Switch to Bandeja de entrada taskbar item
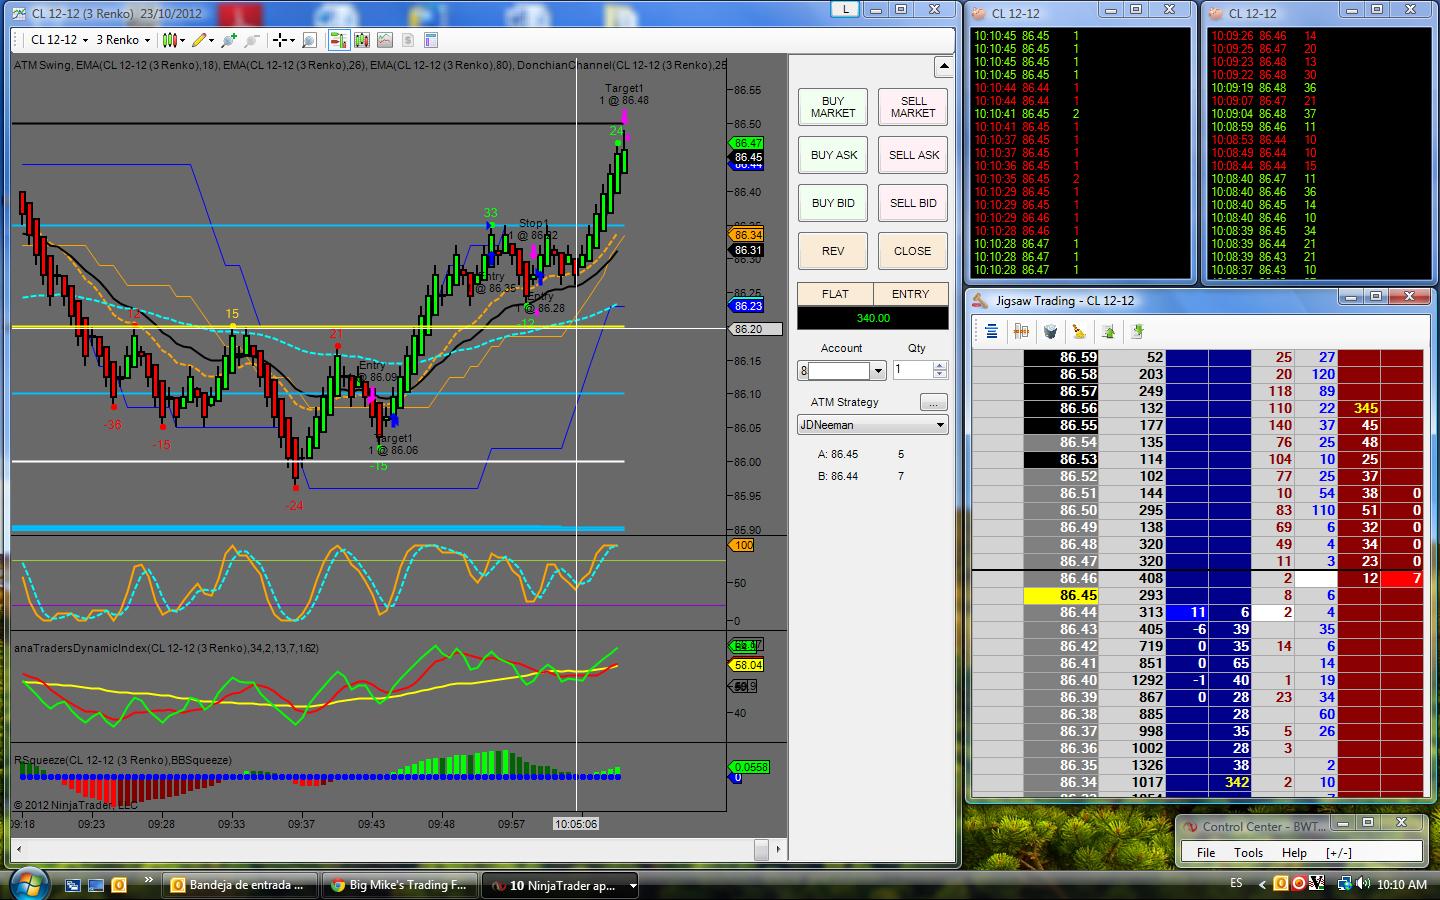Image resolution: width=1440 pixels, height=900 pixels. coord(239,885)
